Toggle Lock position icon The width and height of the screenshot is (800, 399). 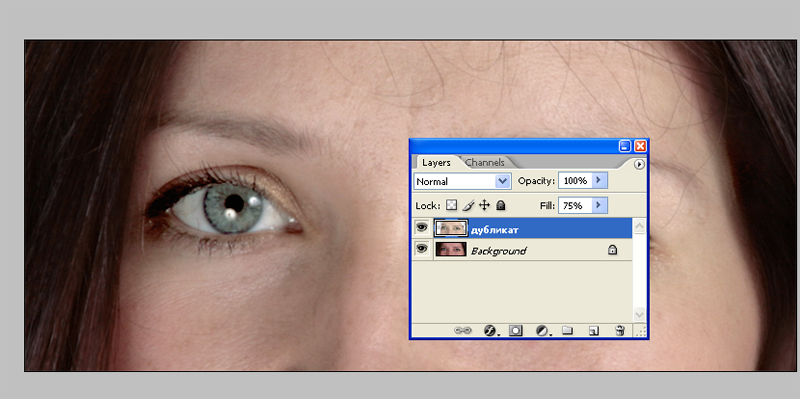[x=484, y=205]
